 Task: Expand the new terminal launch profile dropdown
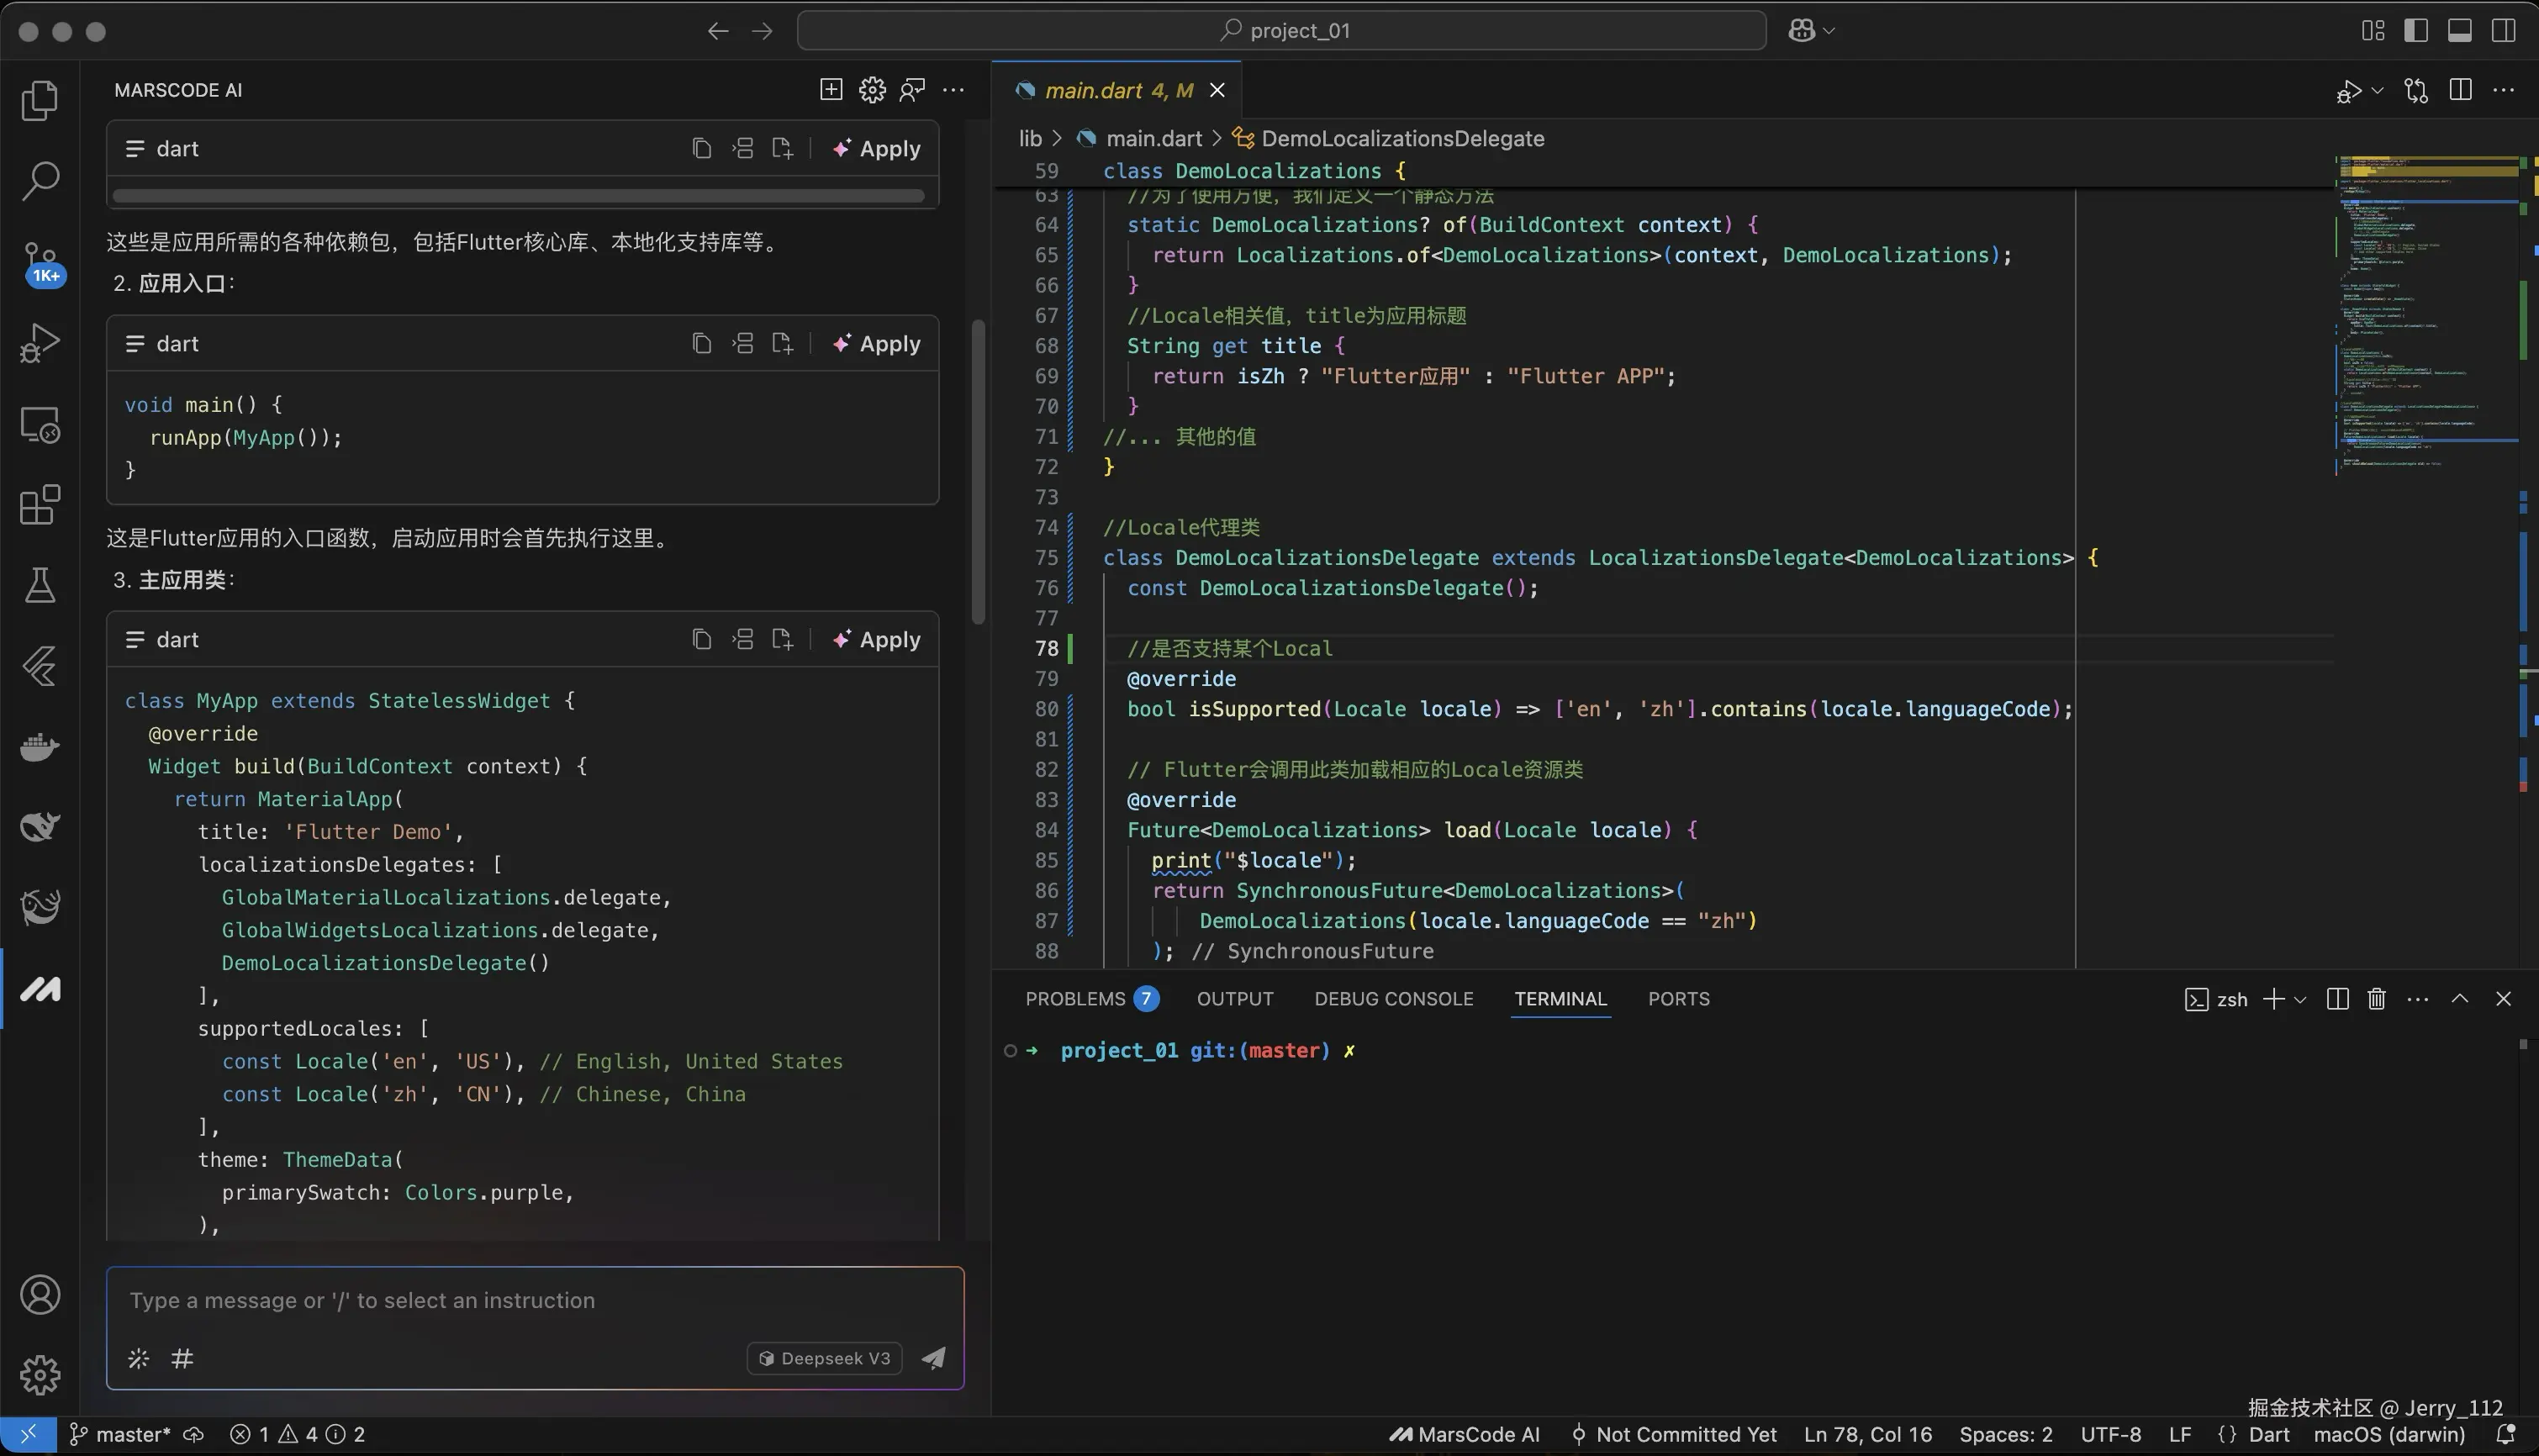(x=2300, y=999)
